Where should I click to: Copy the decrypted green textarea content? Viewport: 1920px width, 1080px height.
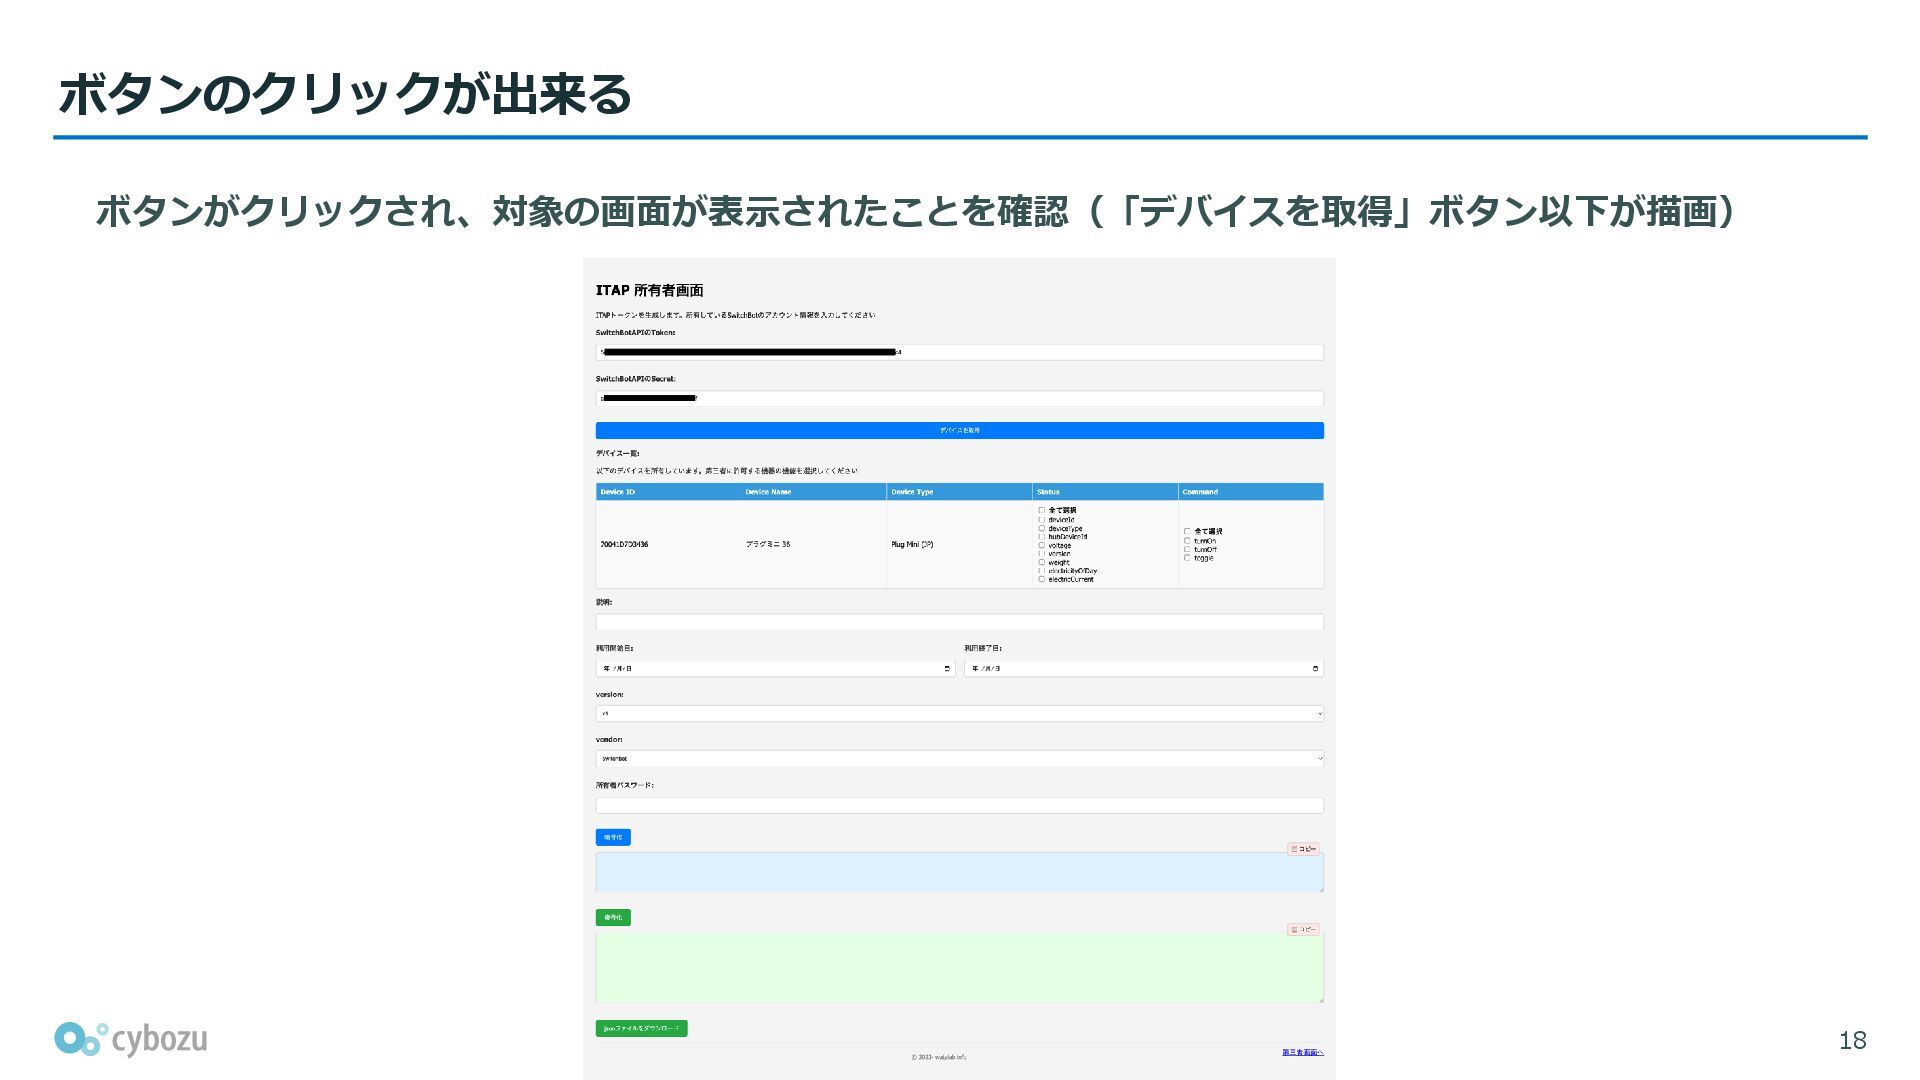point(1303,930)
